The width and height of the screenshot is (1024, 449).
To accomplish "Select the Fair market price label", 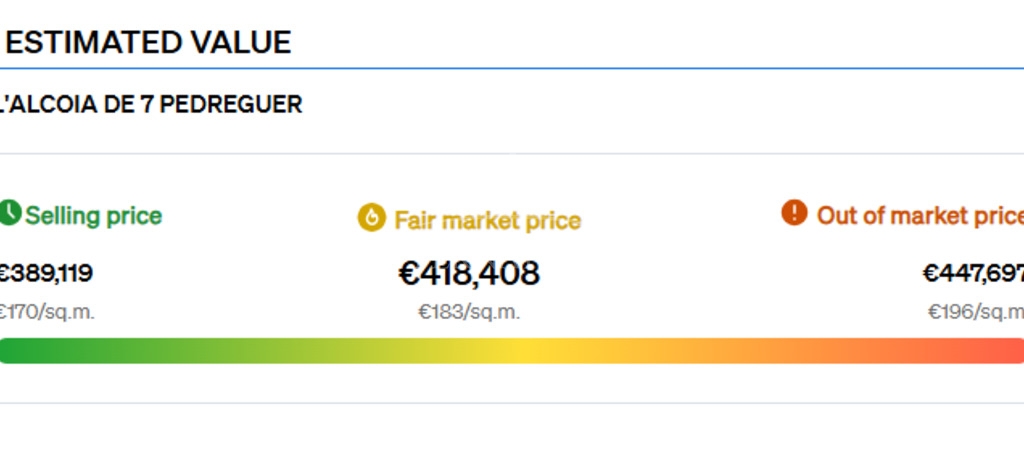I will click(487, 221).
